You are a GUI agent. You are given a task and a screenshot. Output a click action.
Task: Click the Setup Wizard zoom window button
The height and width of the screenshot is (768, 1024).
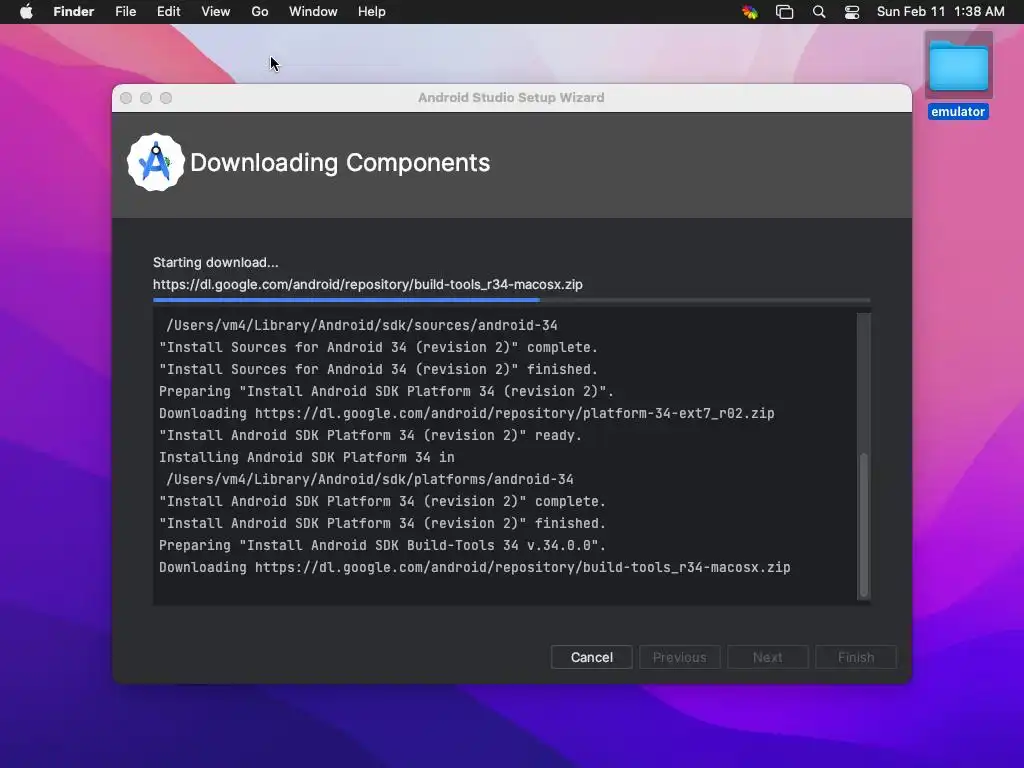pos(166,98)
